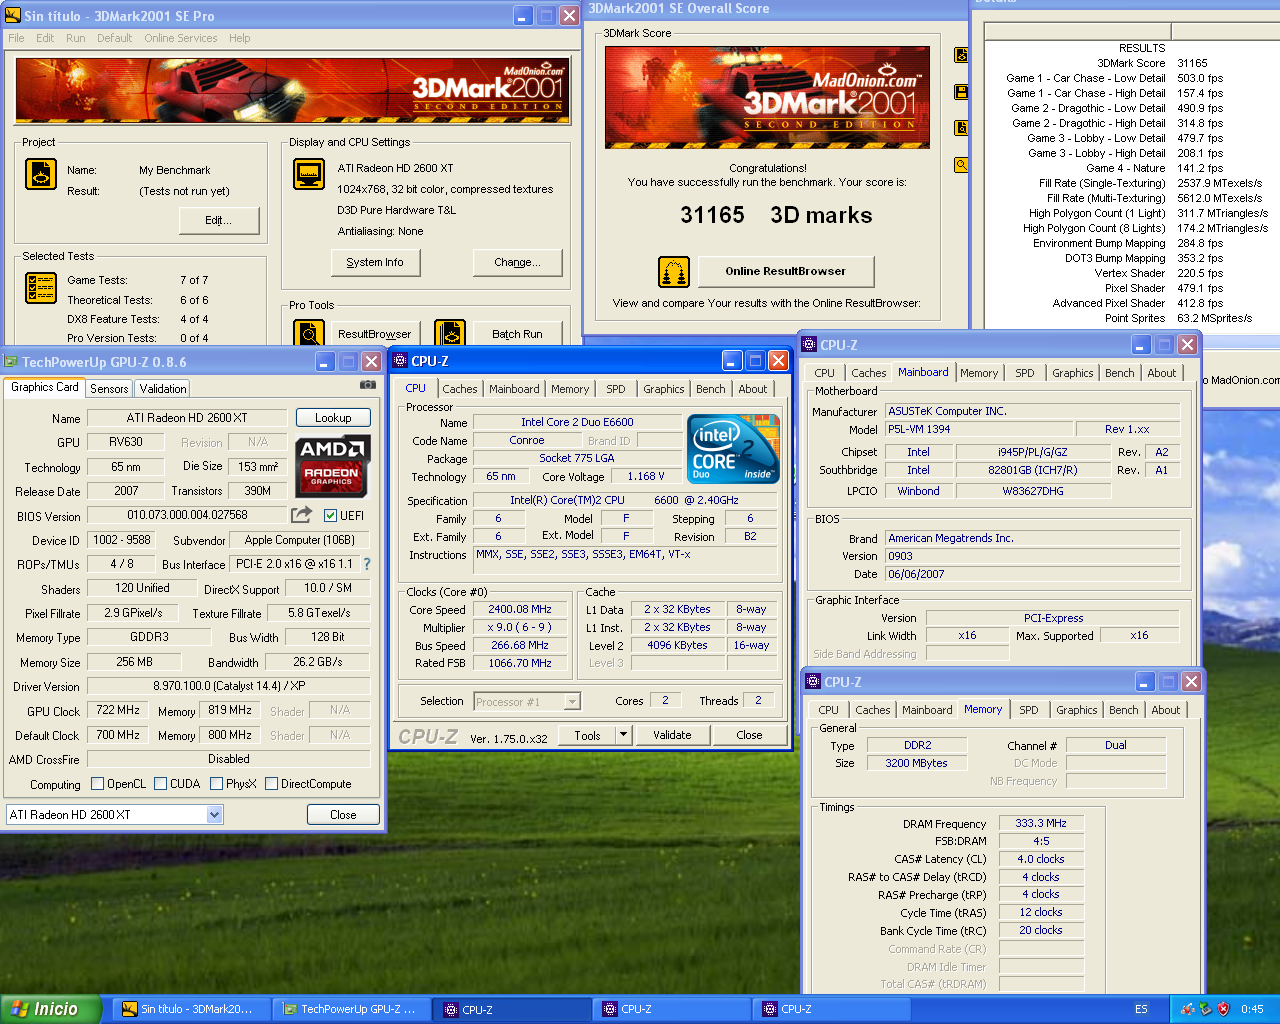Image resolution: width=1280 pixels, height=1024 pixels.
Task: Click the magnifier icon beside ResultBrowser
Action: [x=309, y=333]
